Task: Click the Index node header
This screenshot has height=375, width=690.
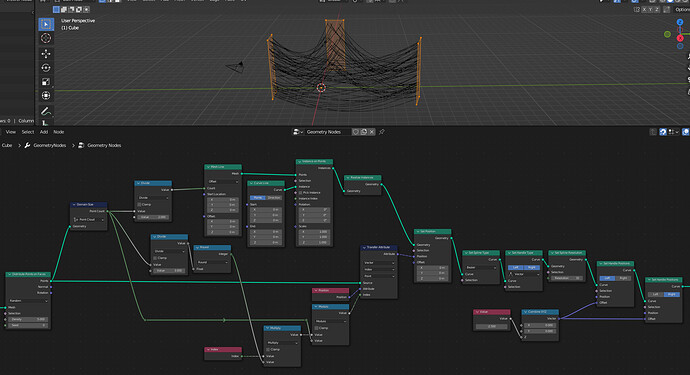Action: [223, 349]
